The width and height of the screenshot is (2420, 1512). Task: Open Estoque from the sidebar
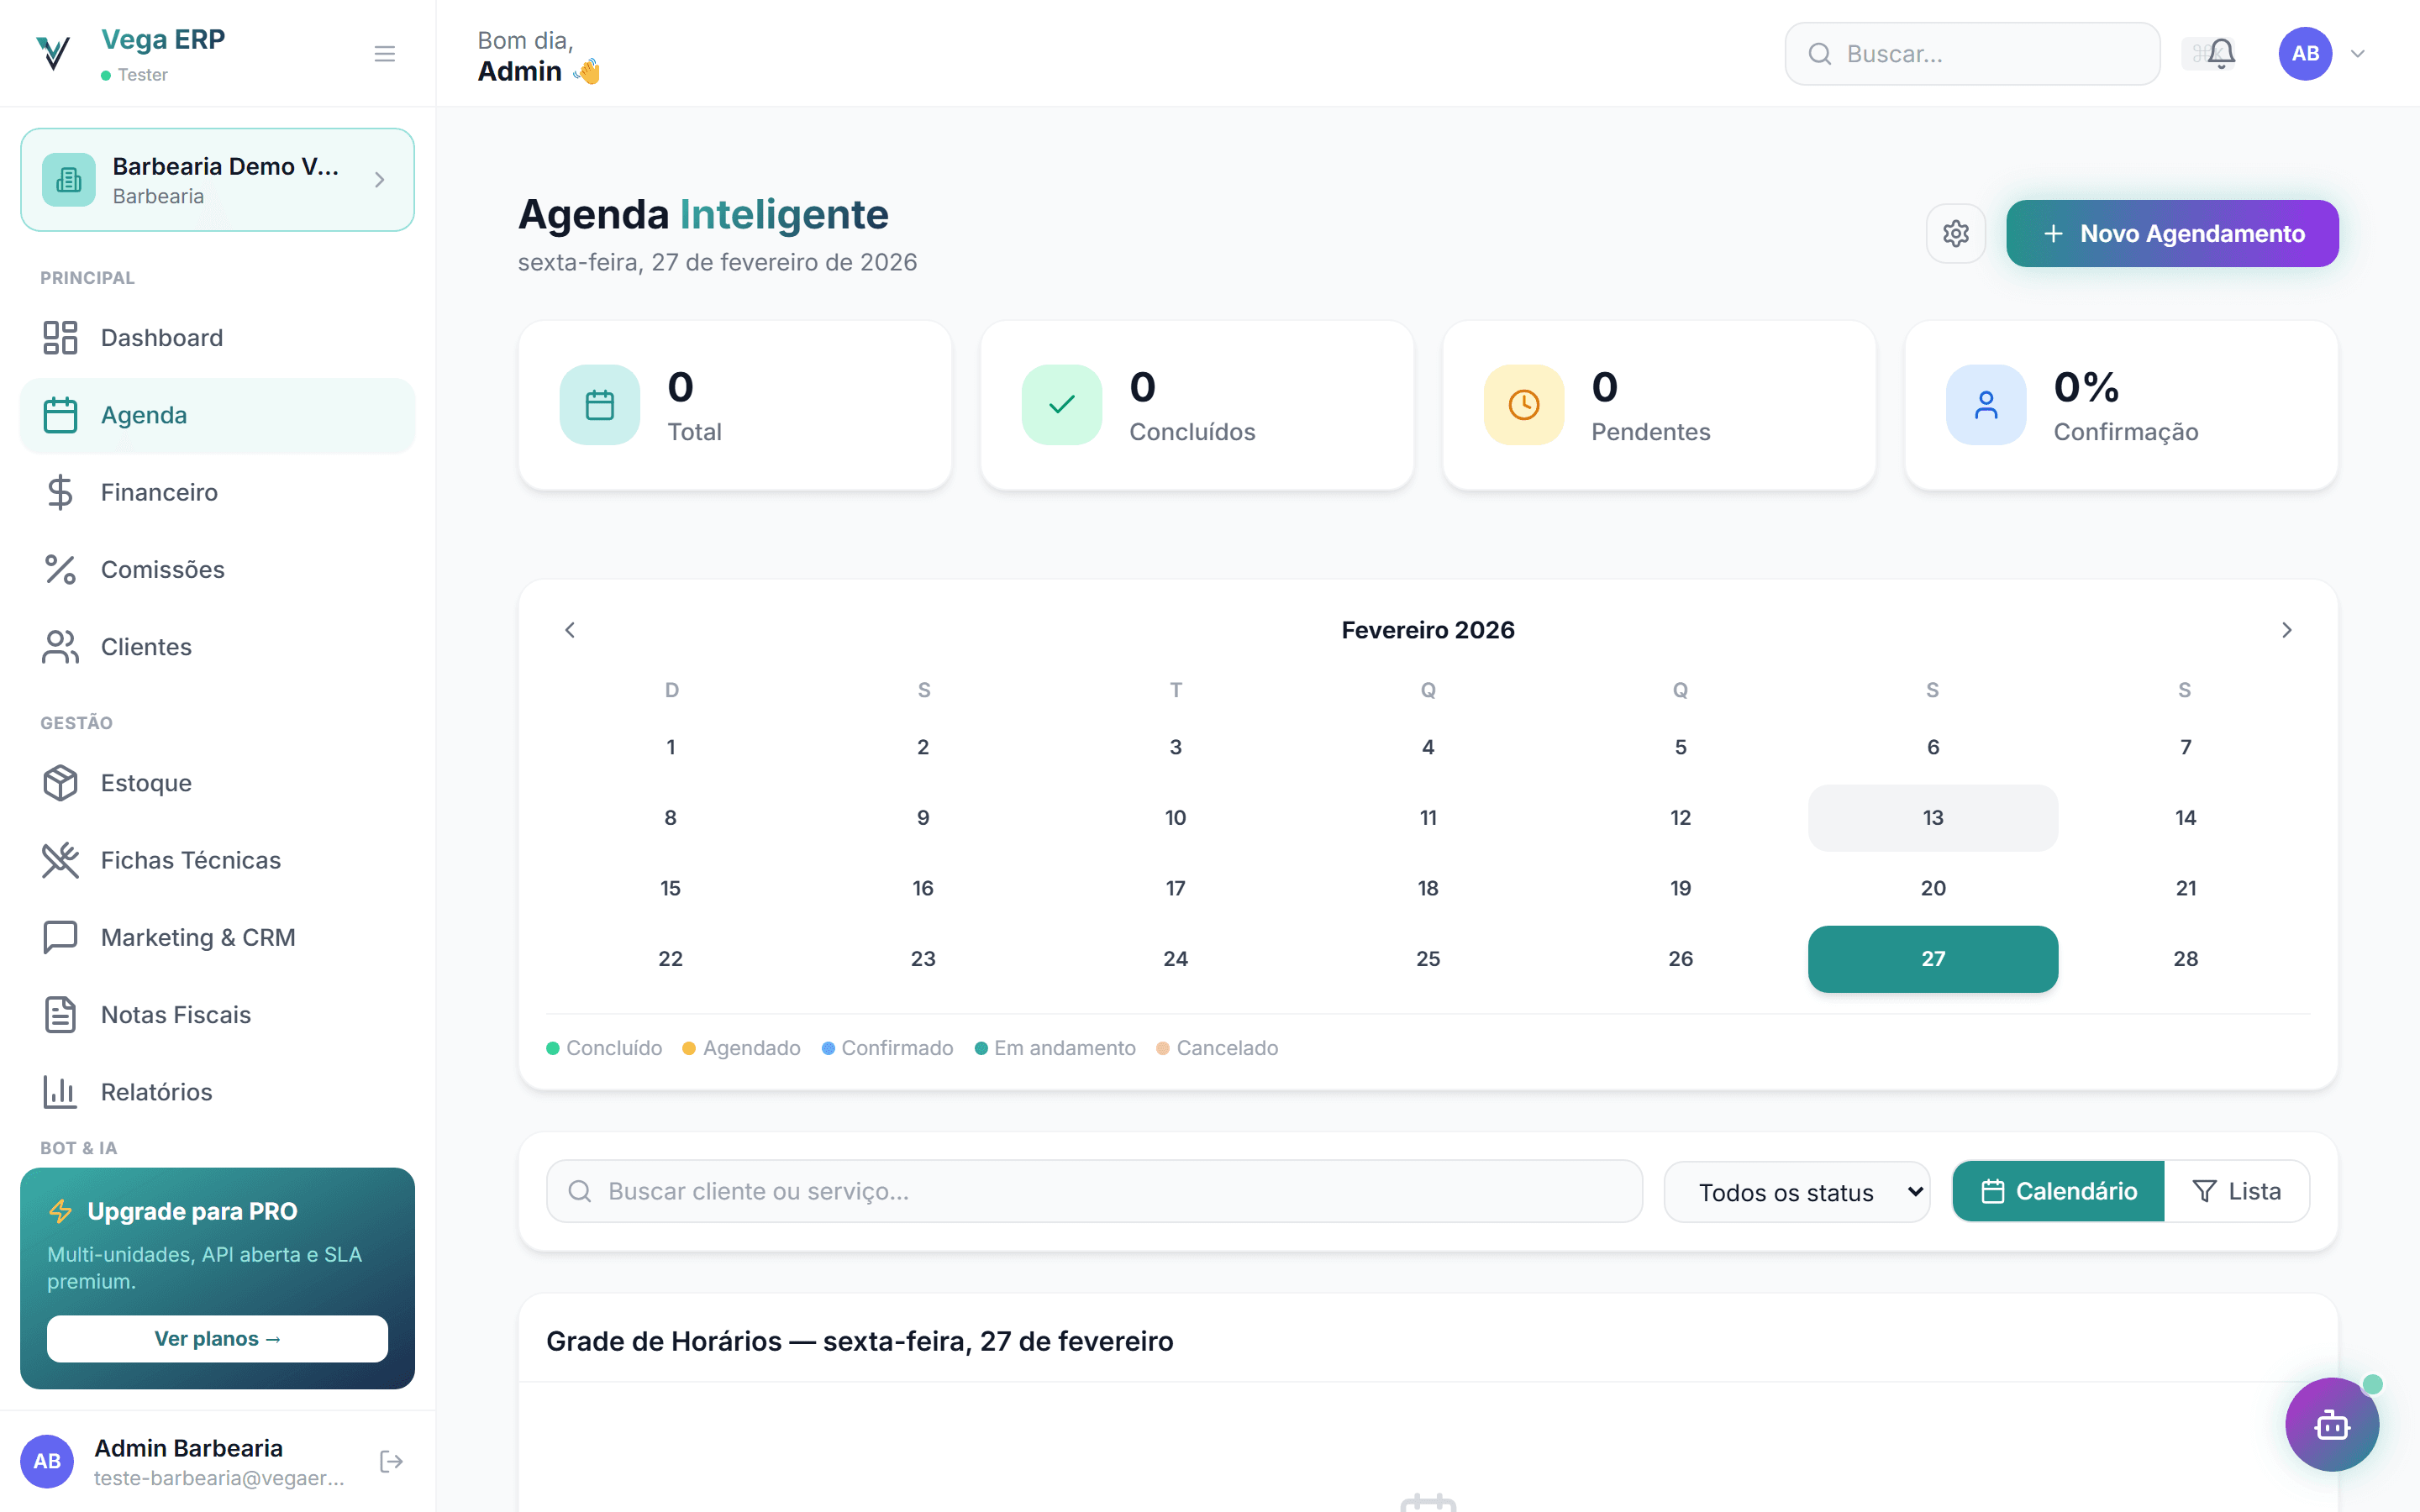pos(146,783)
